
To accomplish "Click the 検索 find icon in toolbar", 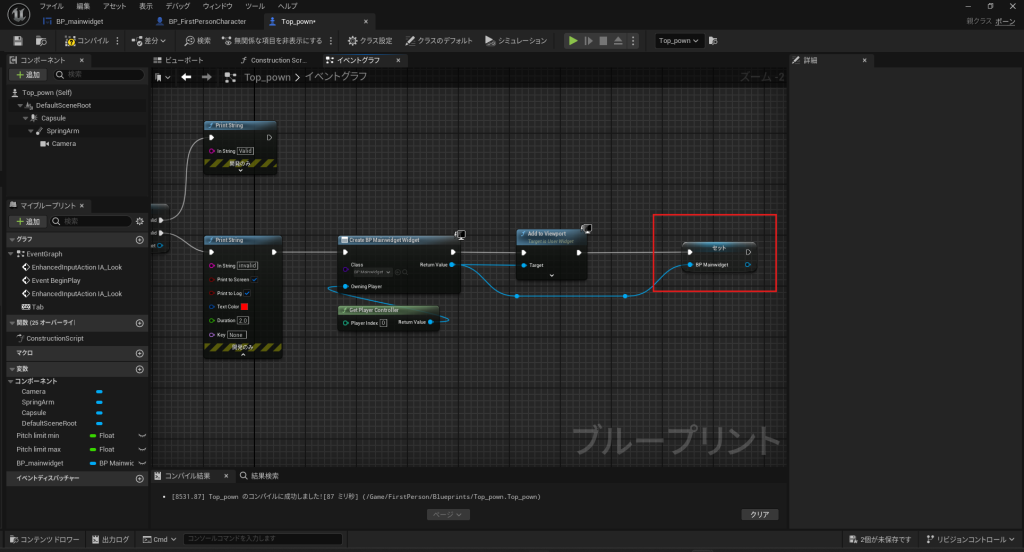I will [189, 41].
